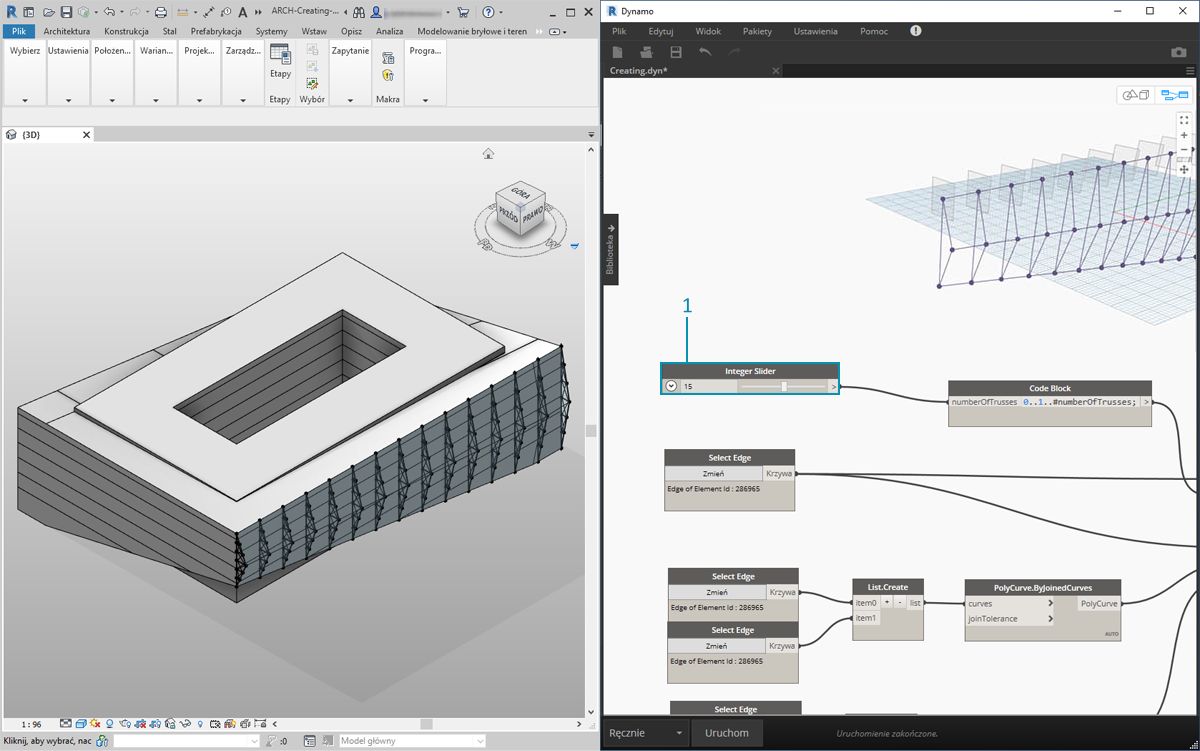Expand the Warianty ribbon panel
1200x751 pixels.
pos(157,100)
